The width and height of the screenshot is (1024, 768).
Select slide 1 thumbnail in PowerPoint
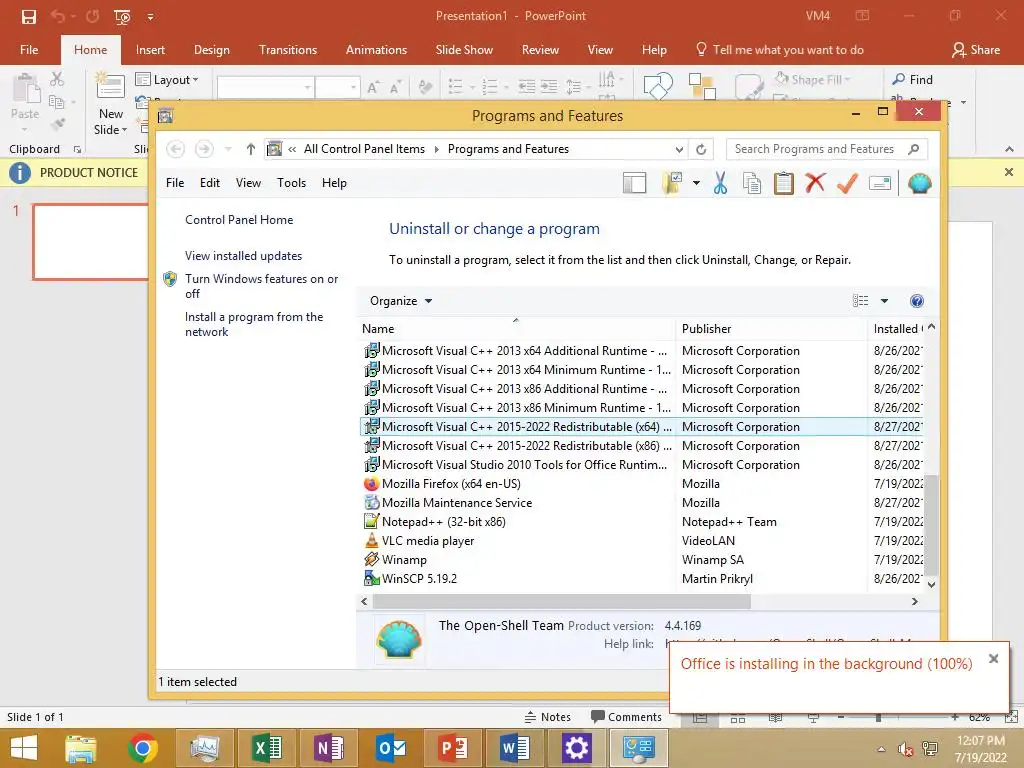pyautogui.click(x=91, y=242)
